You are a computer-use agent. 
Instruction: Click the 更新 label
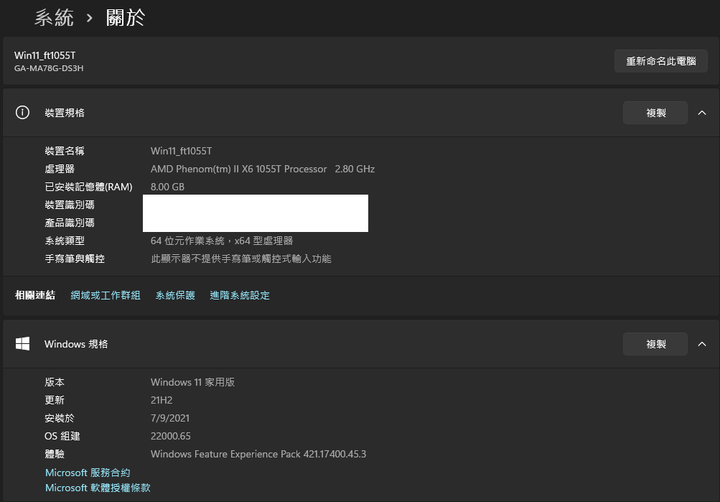tap(55, 400)
